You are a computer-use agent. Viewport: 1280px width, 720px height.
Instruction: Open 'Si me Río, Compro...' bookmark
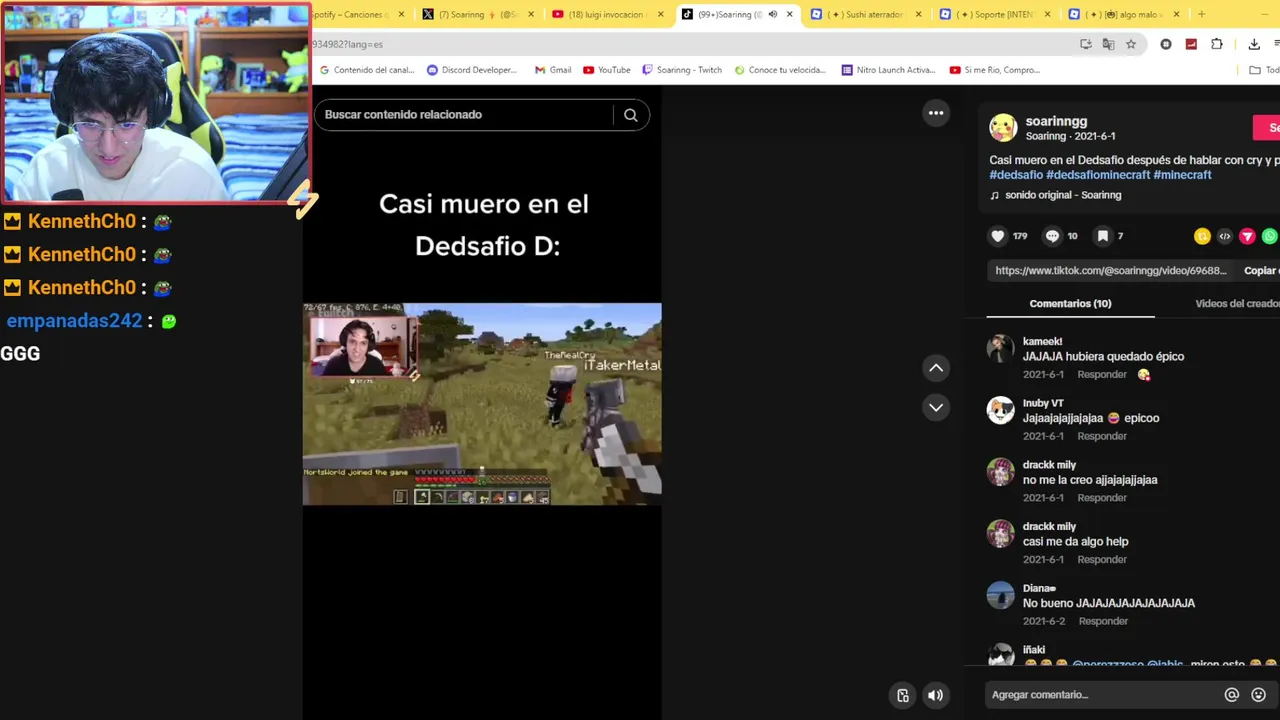[x=995, y=70]
